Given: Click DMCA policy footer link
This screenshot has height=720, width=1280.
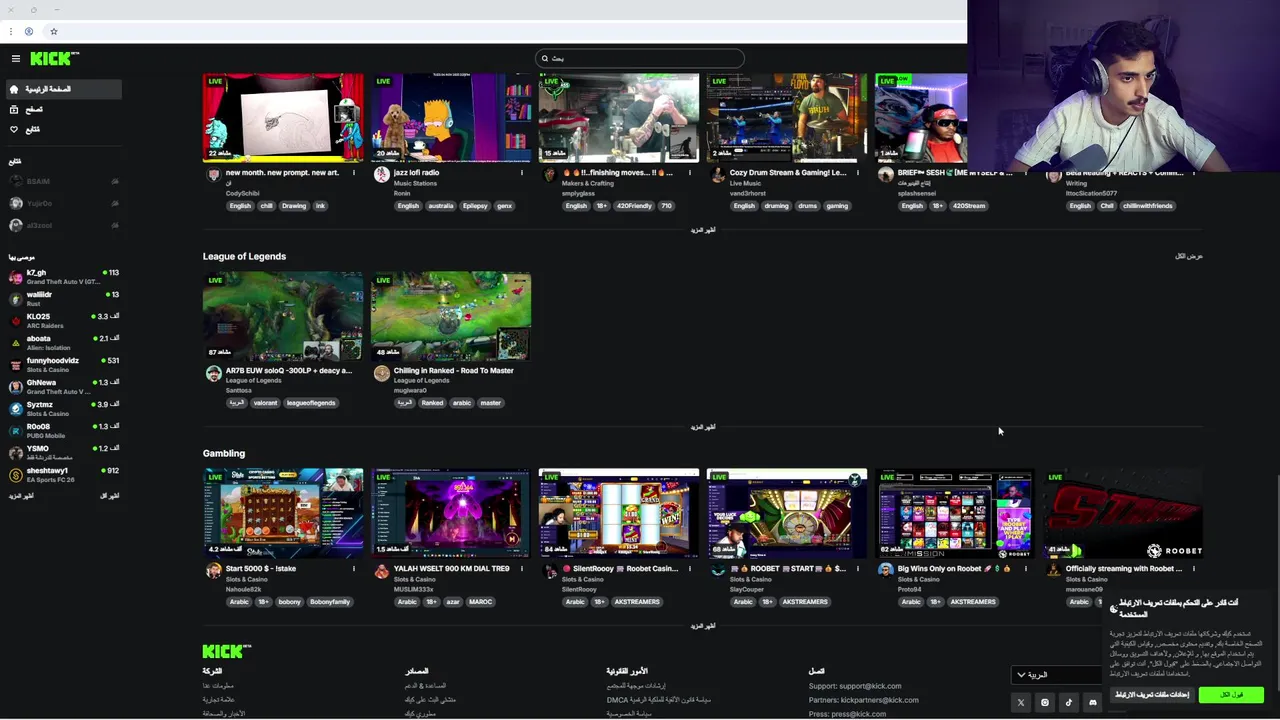Looking at the screenshot, I should pos(658,700).
